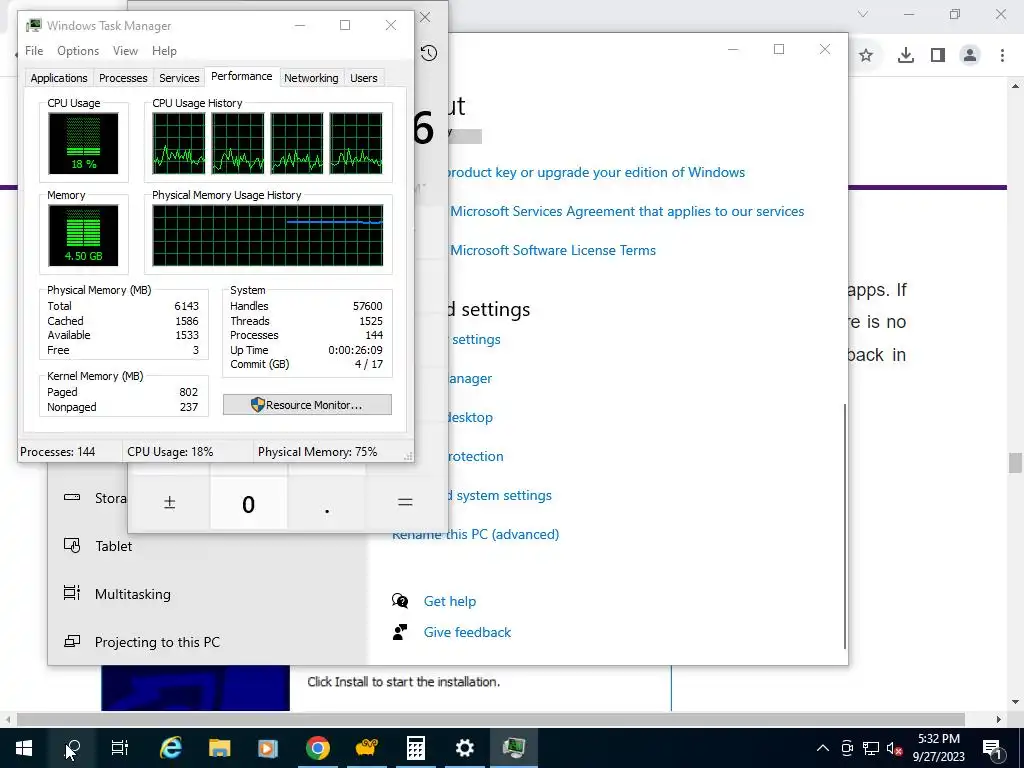The image size is (1024, 768).
Task: Click the calculator plus-minus key
Action: (x=169, y=502)
